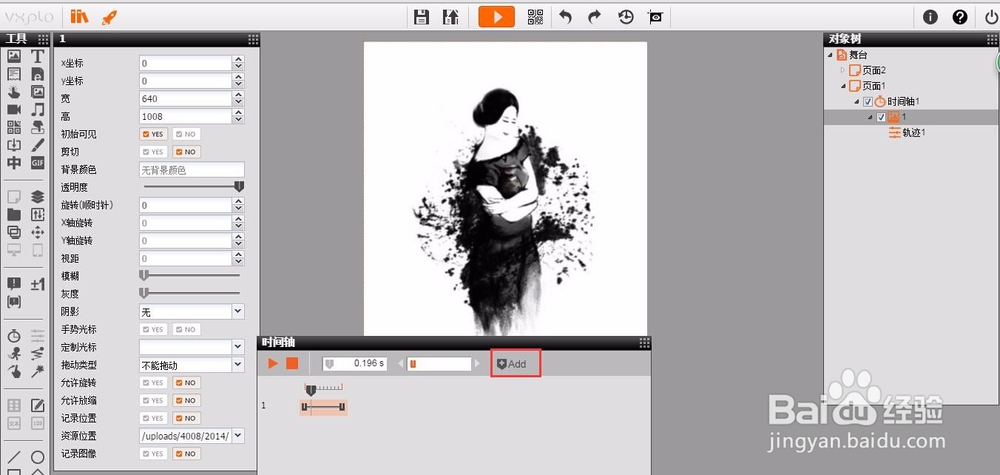Set 允许旋转 to YES
Viewport: 1000px width, 475px height.
[154, 383]
